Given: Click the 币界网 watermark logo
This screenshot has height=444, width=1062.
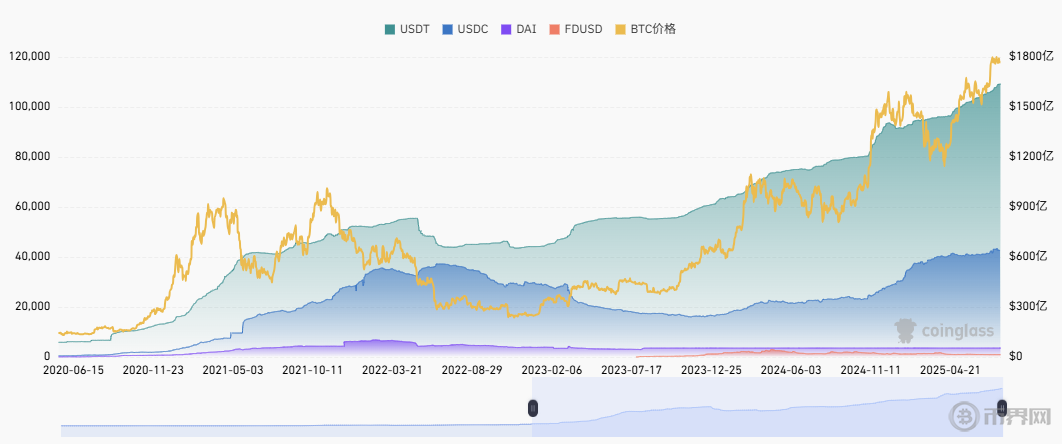Looking at the screenshot, I should click(1006, 415).
